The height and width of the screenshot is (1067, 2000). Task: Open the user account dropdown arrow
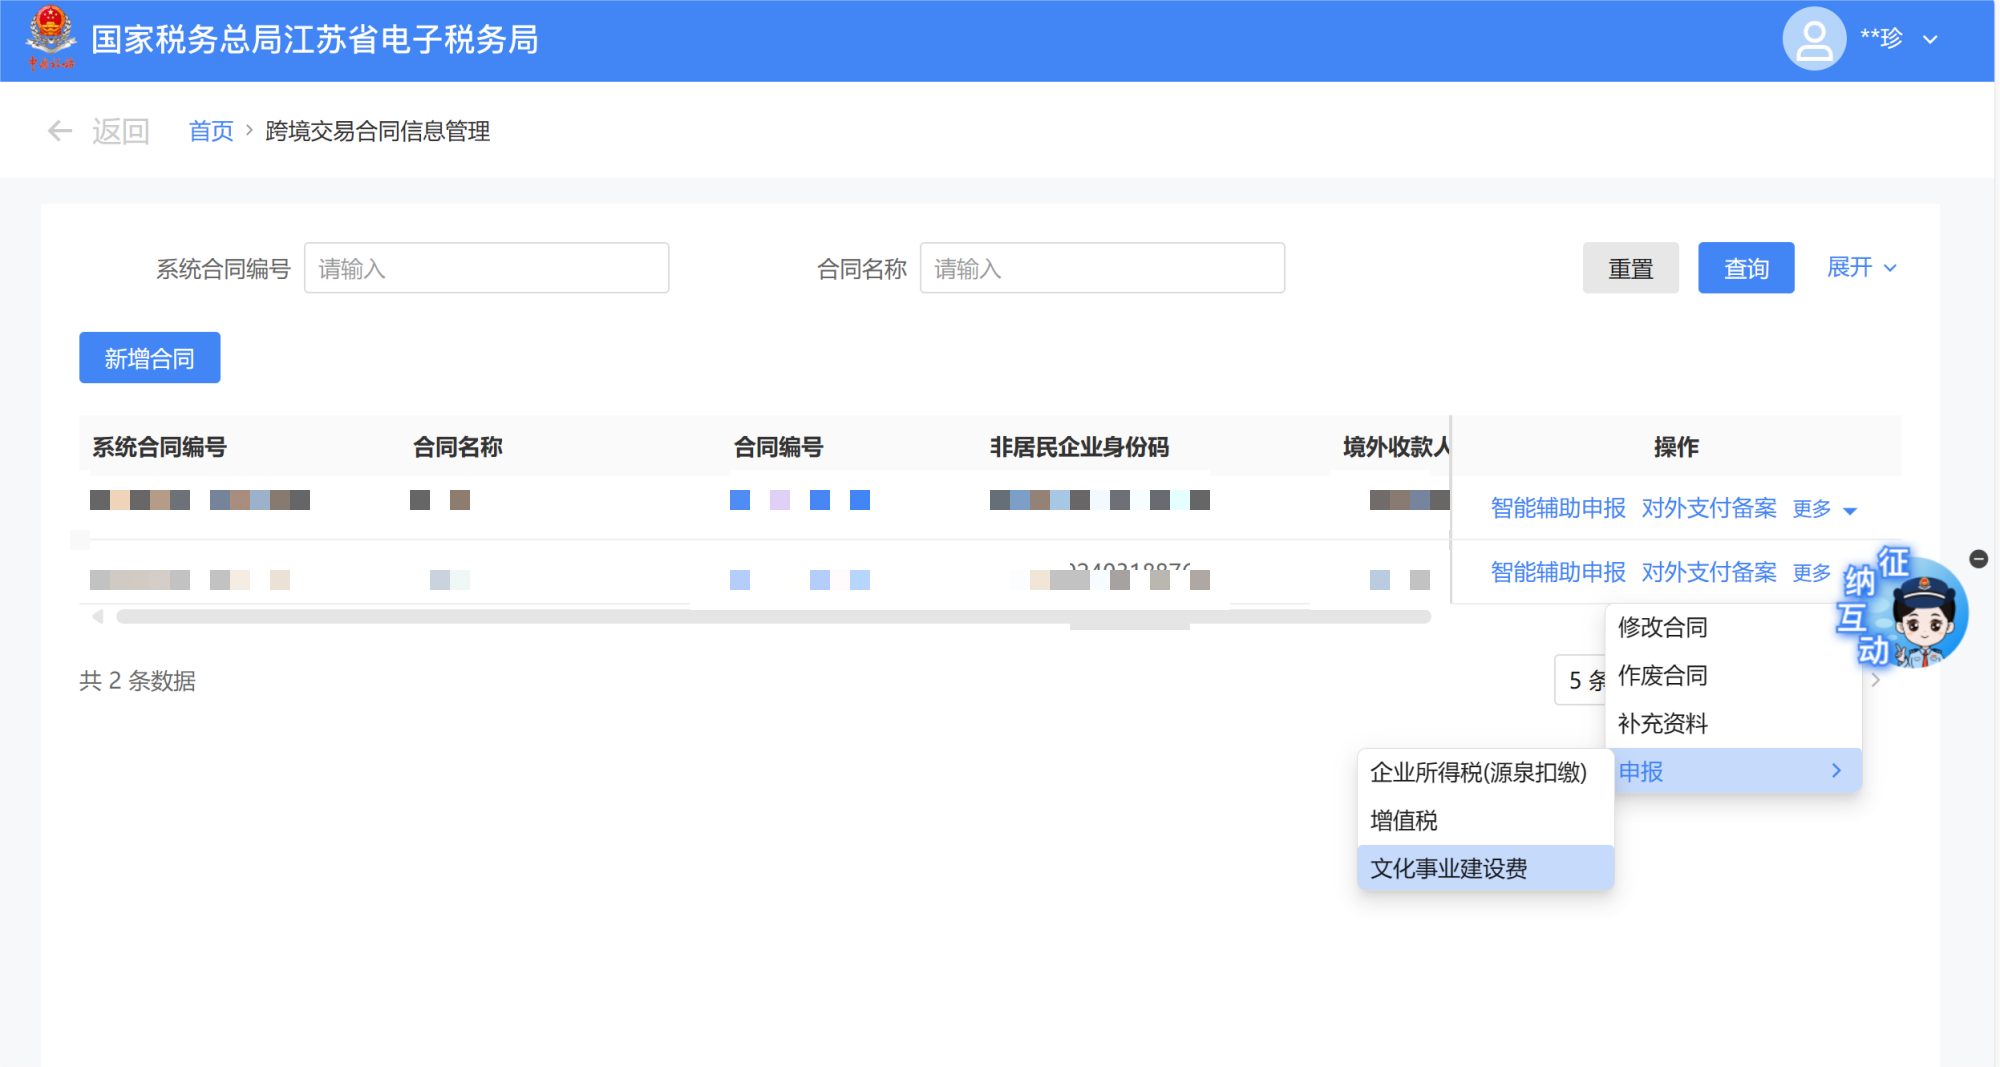[x=1930, y=40]
